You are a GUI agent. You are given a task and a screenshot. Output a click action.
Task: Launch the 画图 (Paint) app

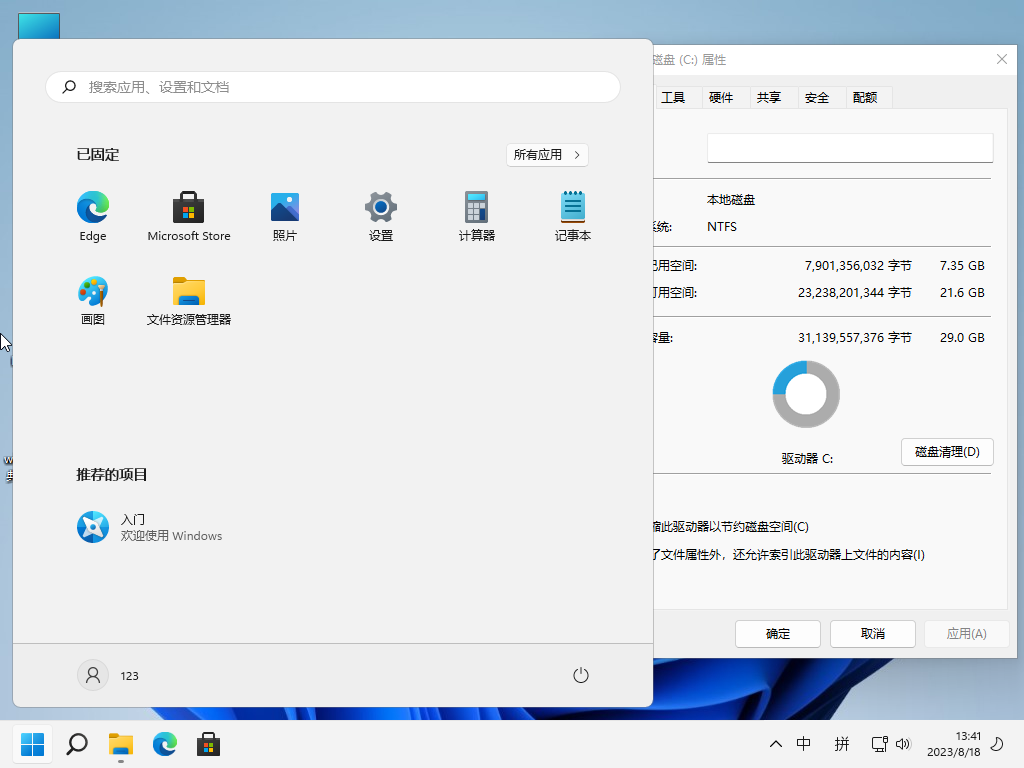click(93, 300)
